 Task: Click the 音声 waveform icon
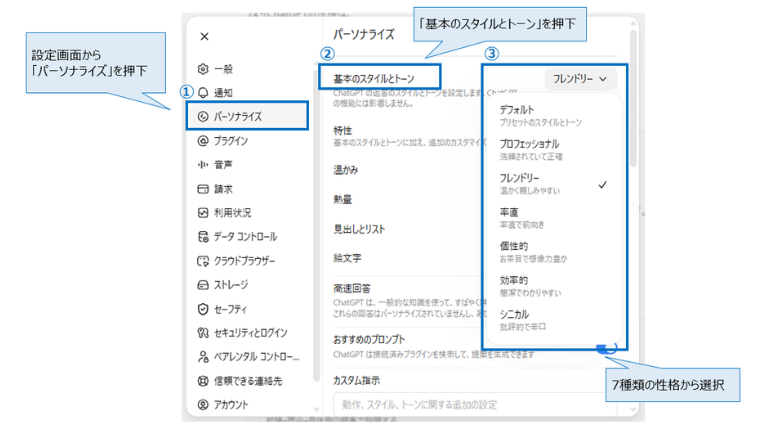(x=203, y=165)
